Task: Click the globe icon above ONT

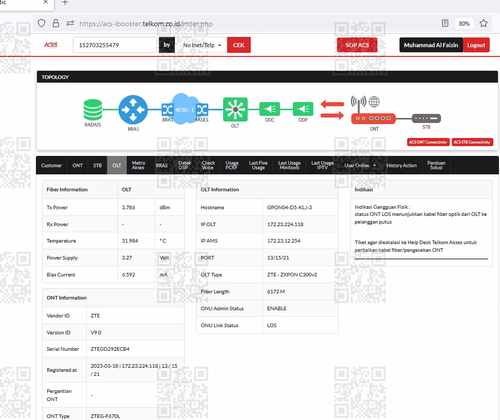Action: click(374, 102)
